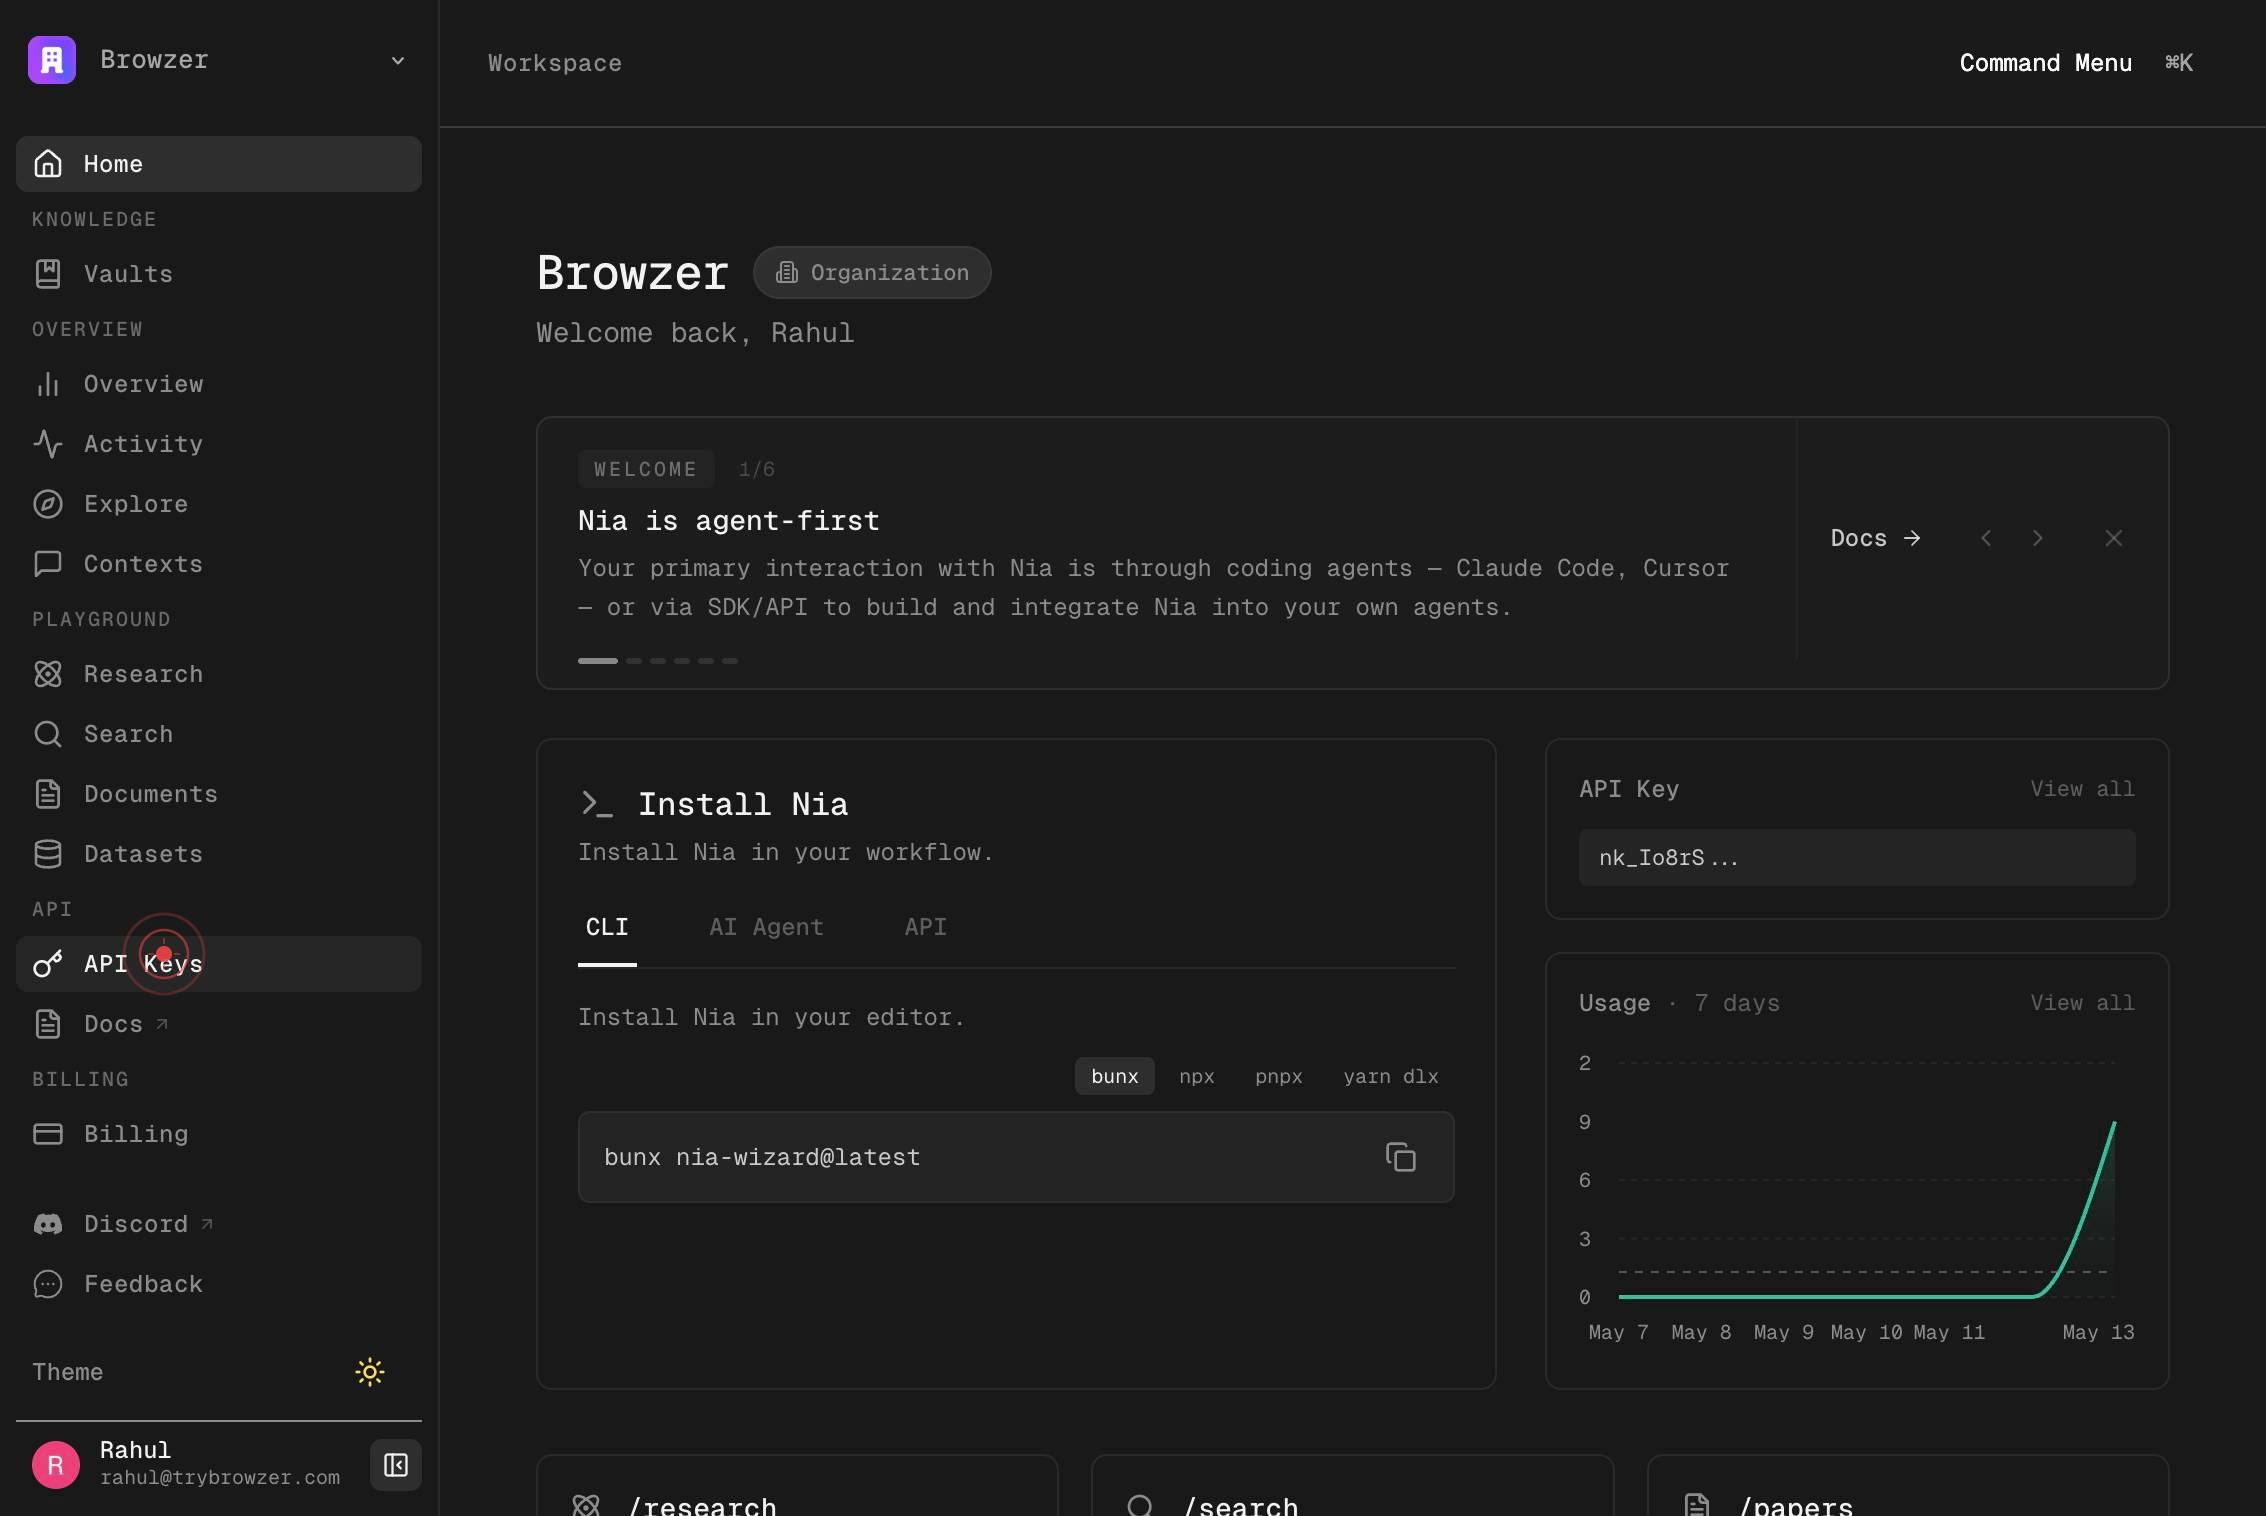Screen dimensions: 2266x1516
Task: Click the Organization badge
Action: (x=872, y=272)
